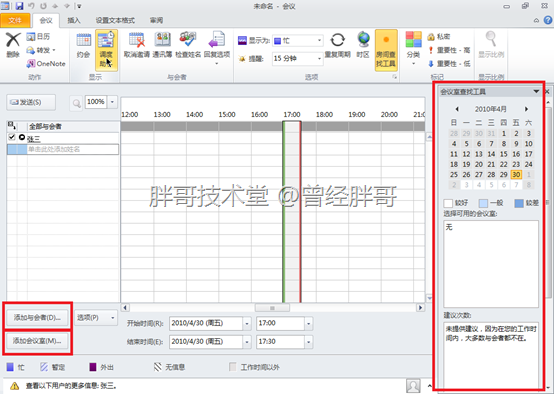The width and height of the screenshot is (554, 394).
Task: Uncheck the checkbox next to 张三
Action: click(12, 137)
